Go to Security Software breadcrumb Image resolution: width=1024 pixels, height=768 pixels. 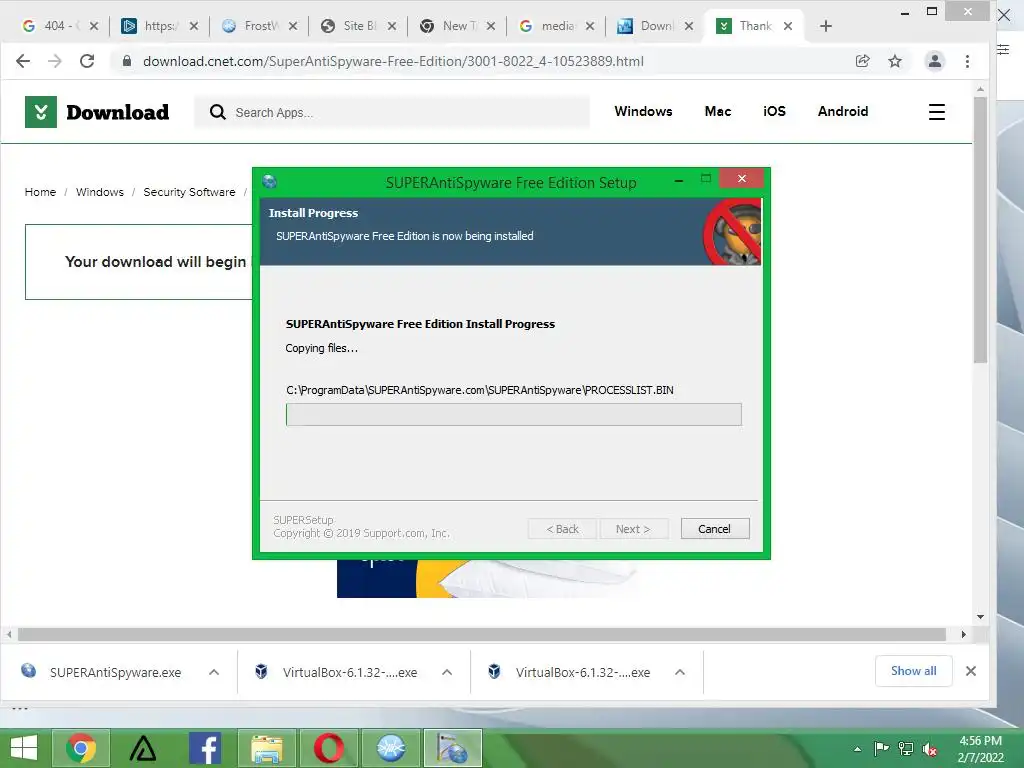pyautogui.click(x=189, y=192)
